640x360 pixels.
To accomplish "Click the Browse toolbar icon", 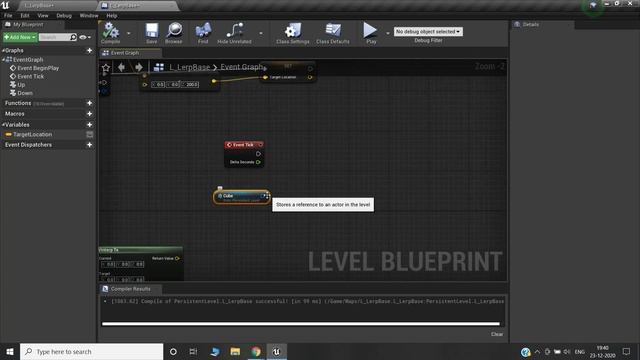I will (174, 33).
